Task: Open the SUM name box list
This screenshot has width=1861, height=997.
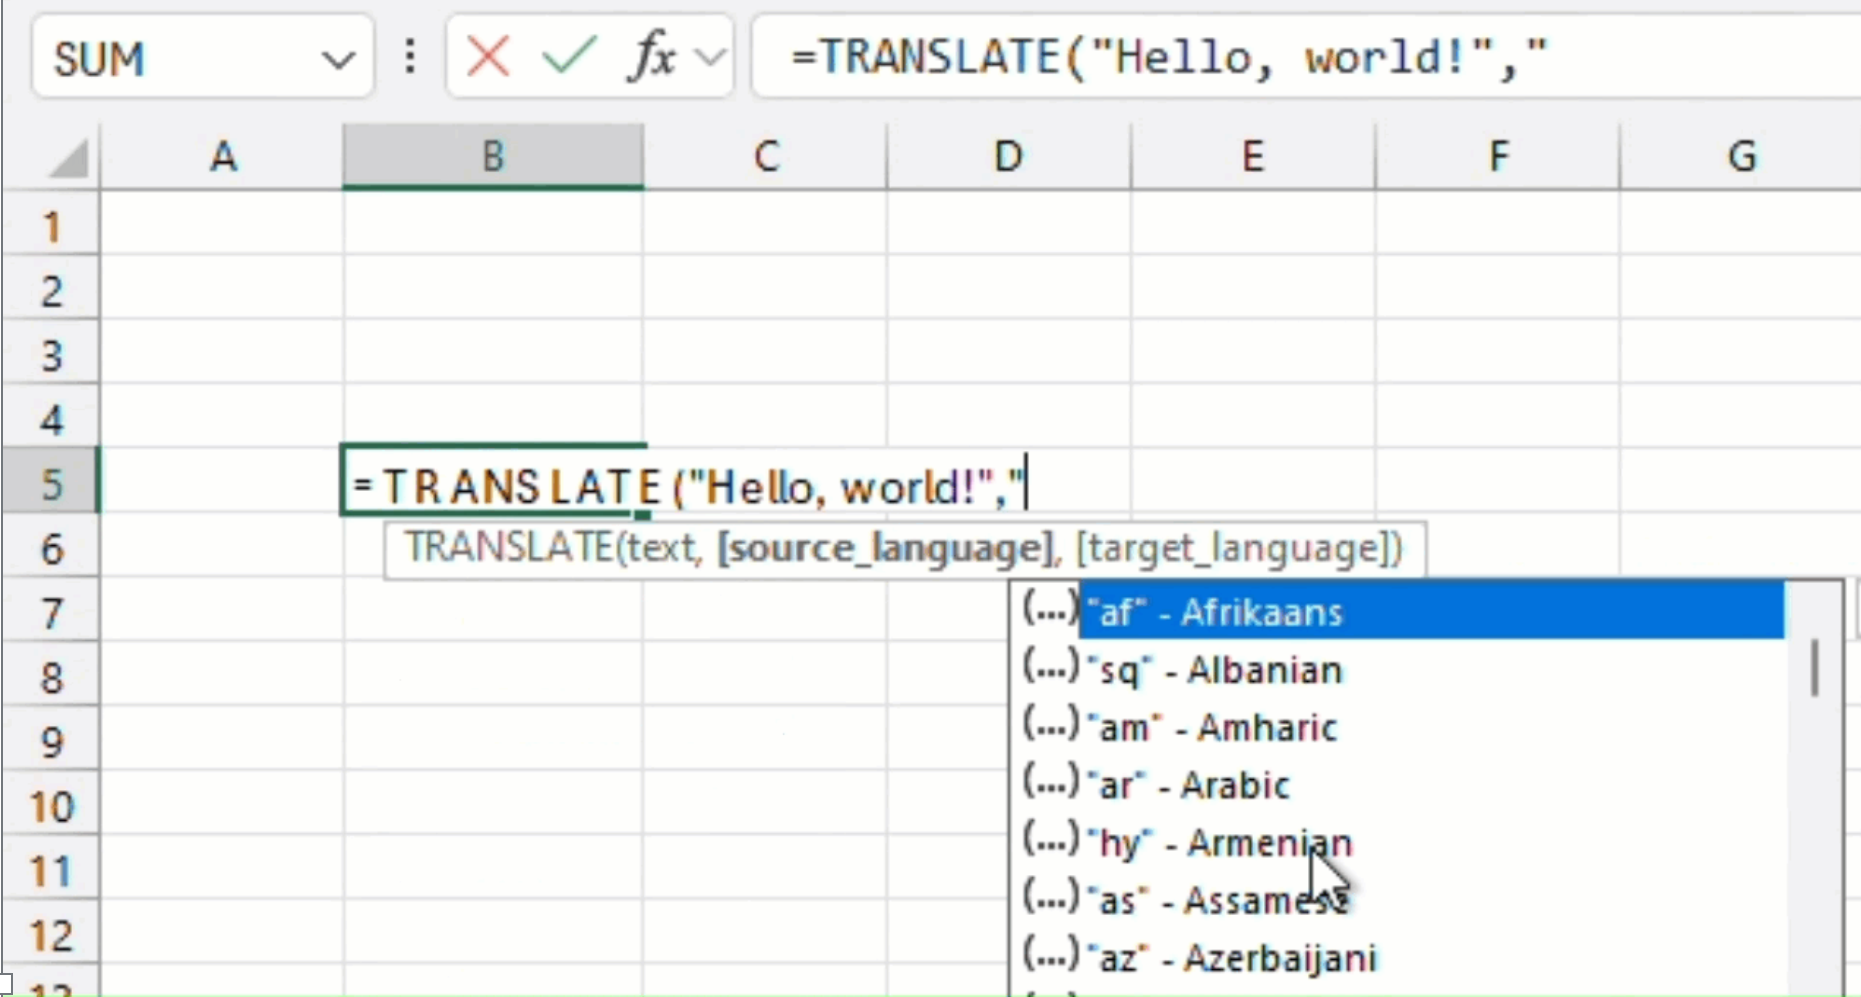Action: 160,57
